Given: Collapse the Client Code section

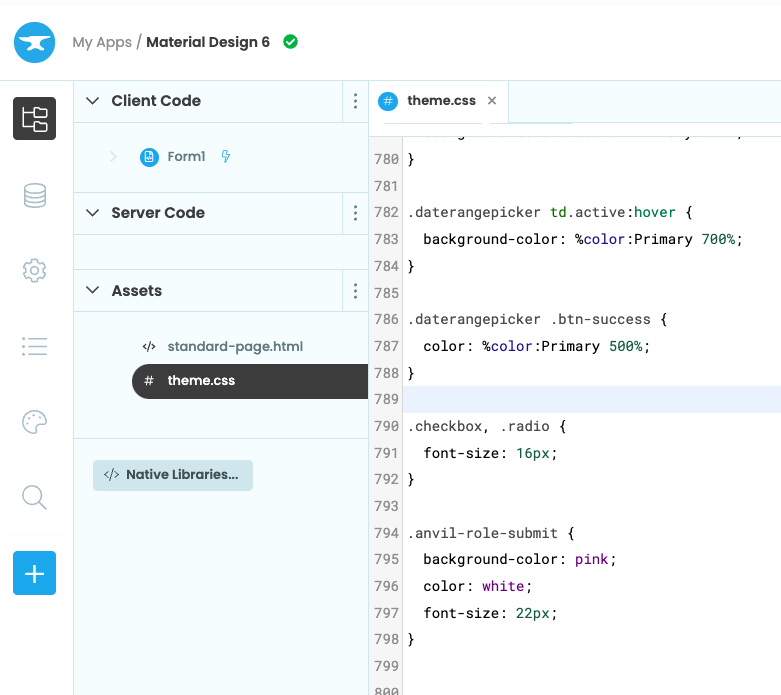Looking at the screenshot, I should 93,101.
